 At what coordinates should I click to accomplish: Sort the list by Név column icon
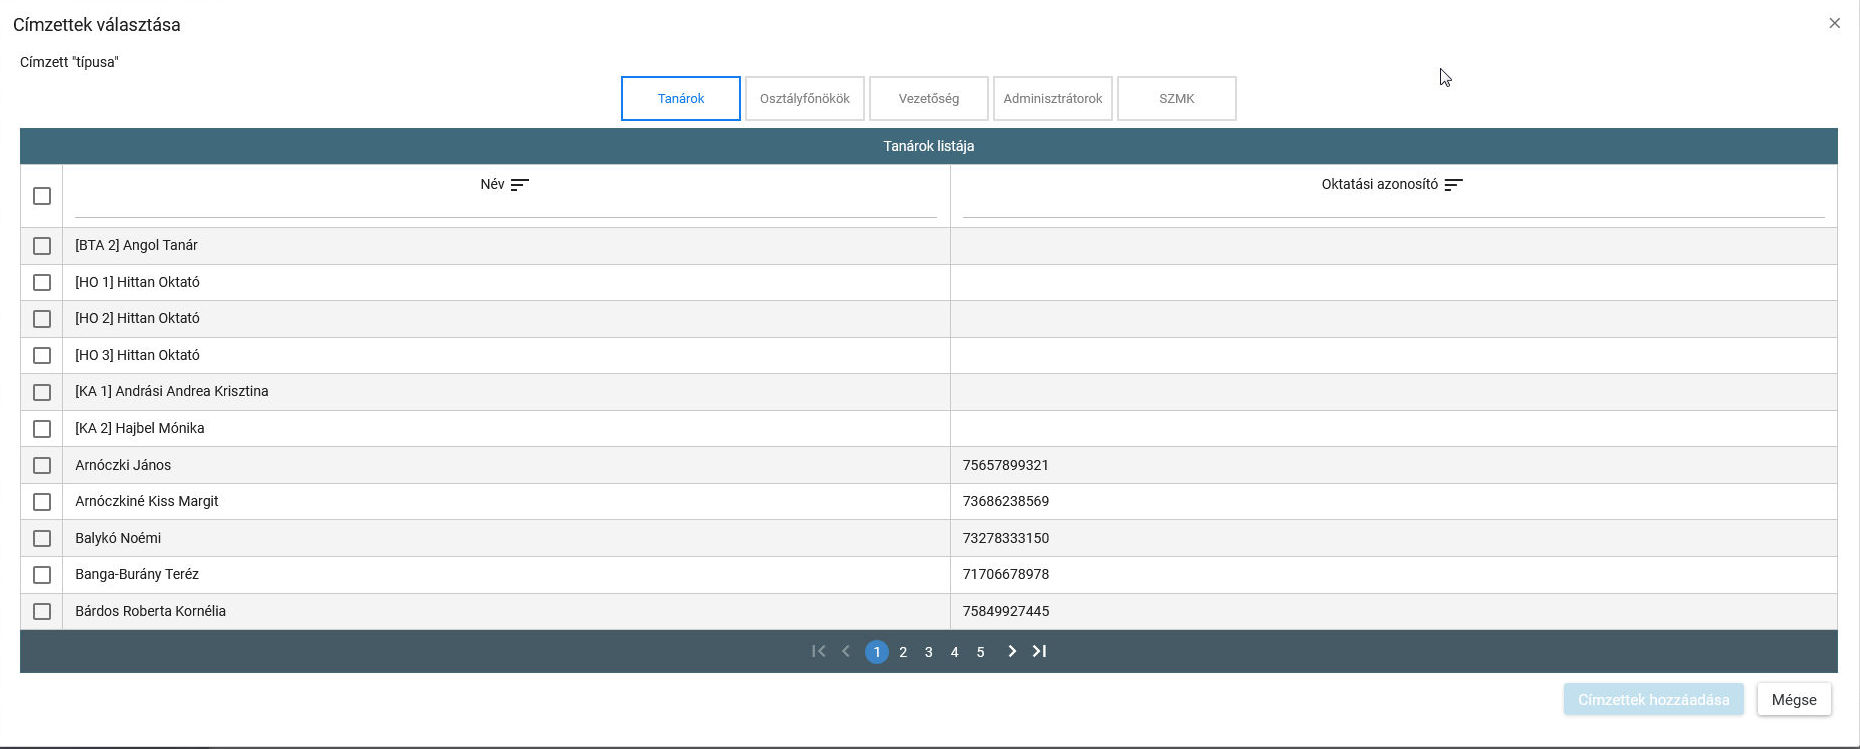coord(519,185)
